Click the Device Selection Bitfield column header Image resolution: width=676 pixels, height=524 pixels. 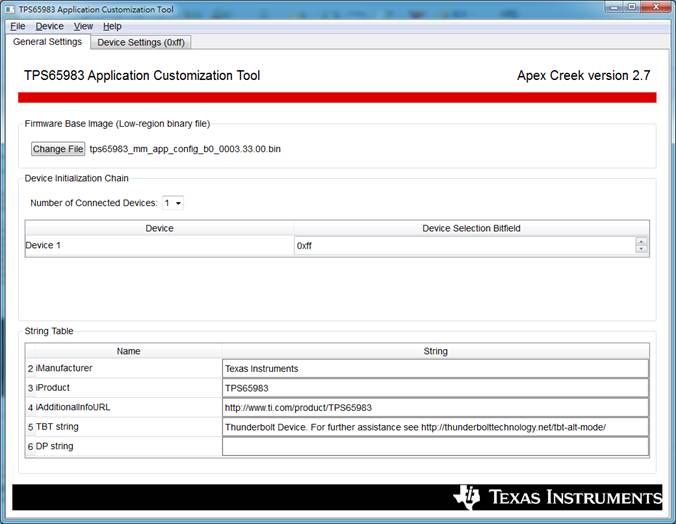coord(471,228)
